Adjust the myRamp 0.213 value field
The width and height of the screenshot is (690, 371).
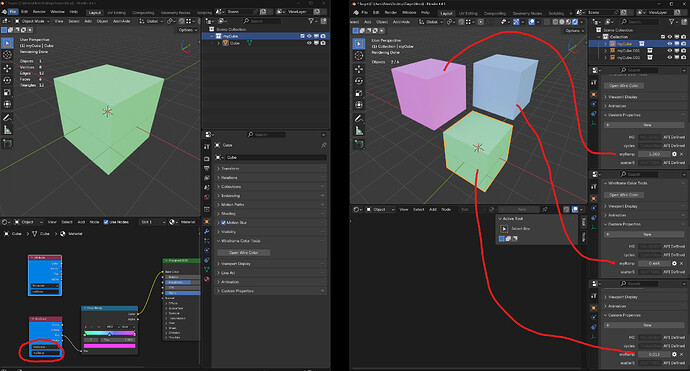[x=654, y=354]
